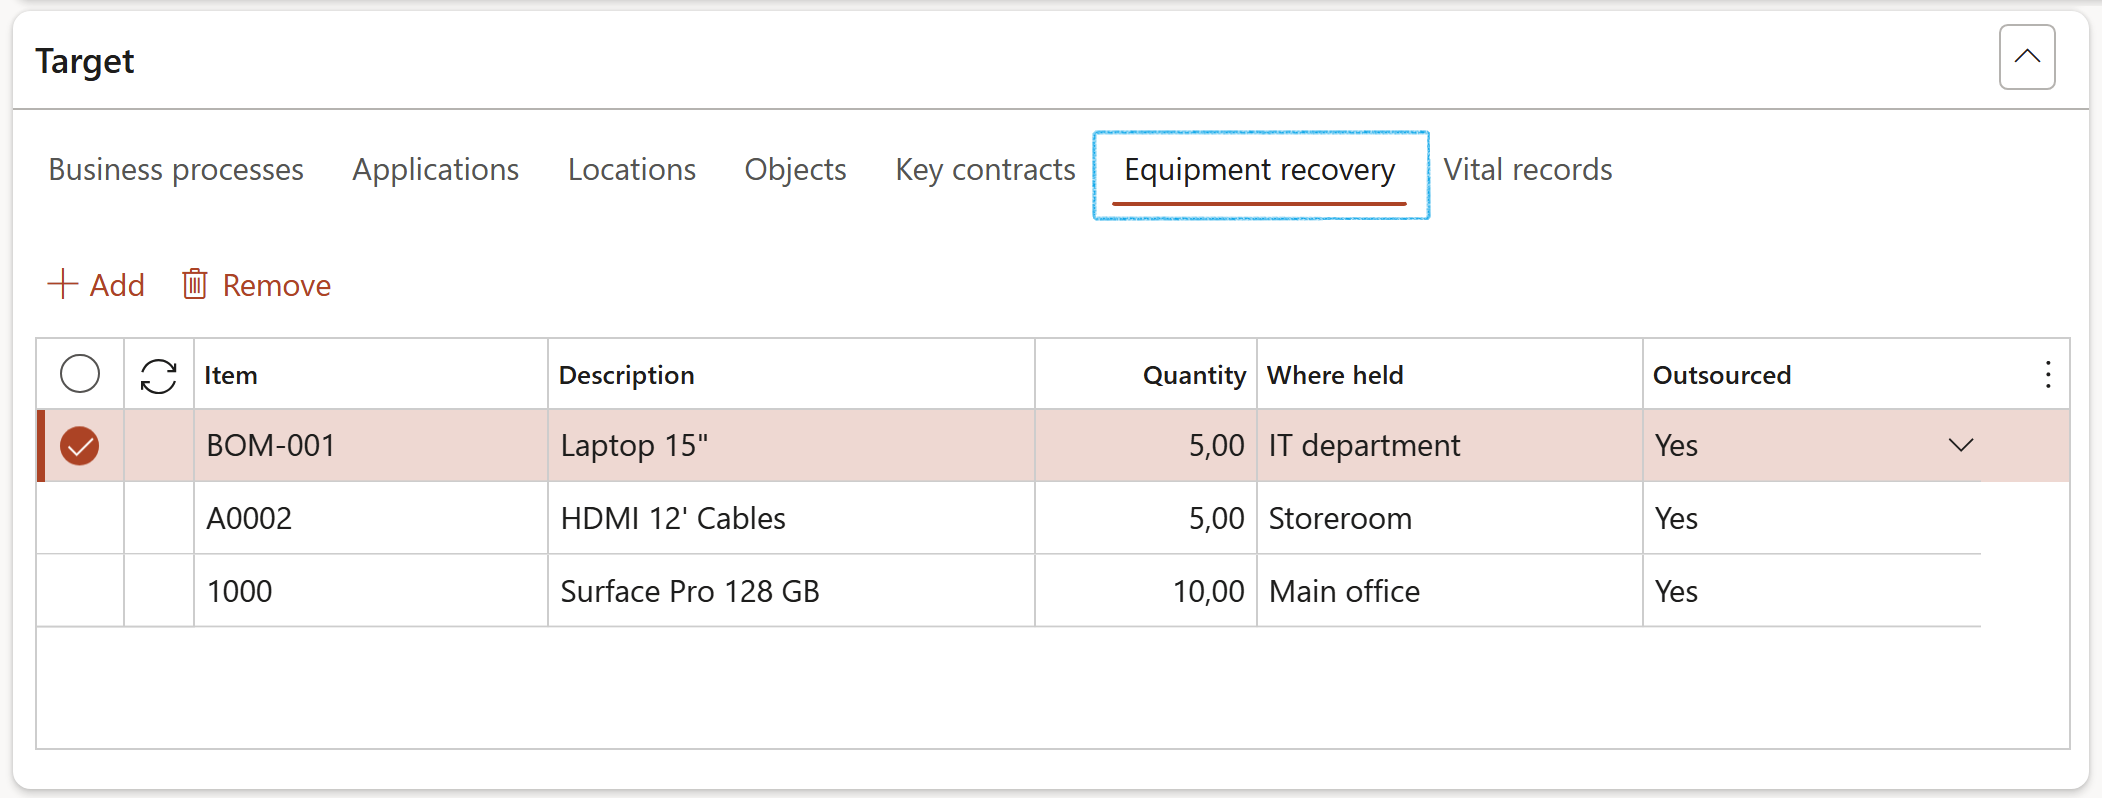
Task: Open the Key contracts tab
Action: click(985, 170)
